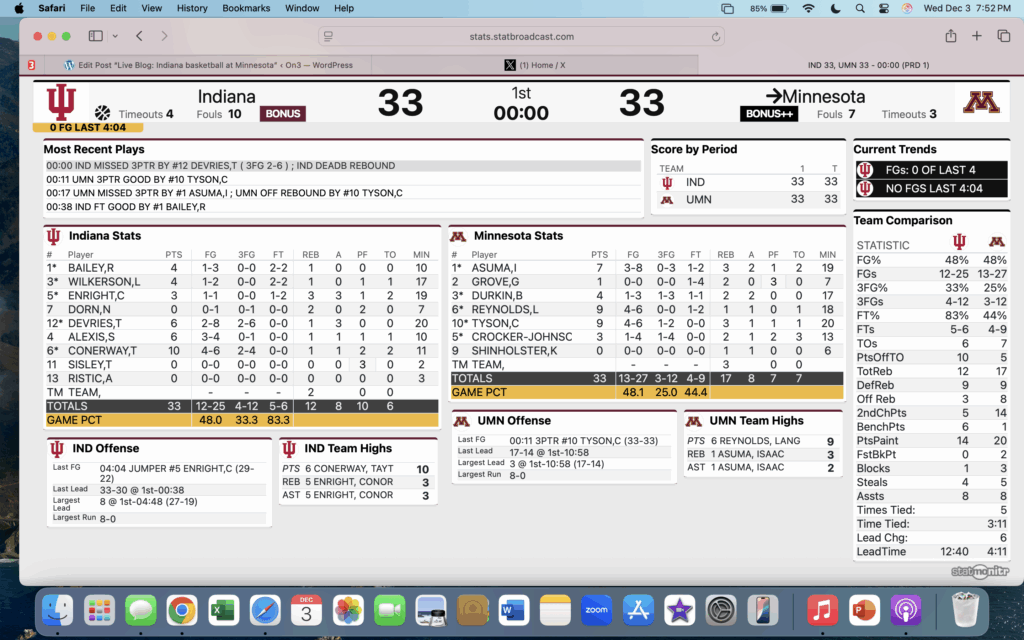
Task: Reload the page using the refresh icon
Action: (x=716, y=37)
